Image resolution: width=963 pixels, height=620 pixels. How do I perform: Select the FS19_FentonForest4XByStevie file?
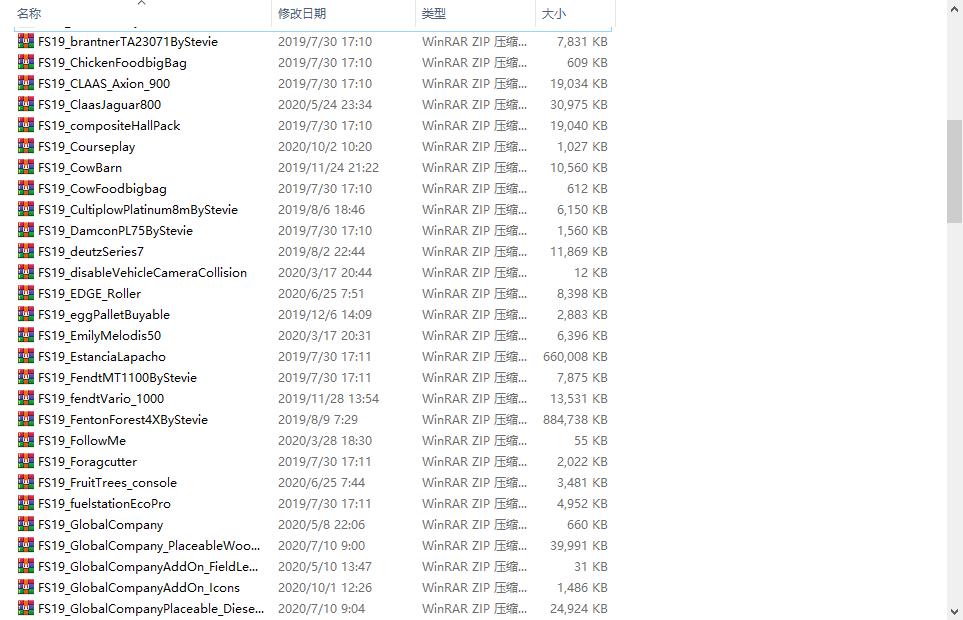(x=123, y=420)
